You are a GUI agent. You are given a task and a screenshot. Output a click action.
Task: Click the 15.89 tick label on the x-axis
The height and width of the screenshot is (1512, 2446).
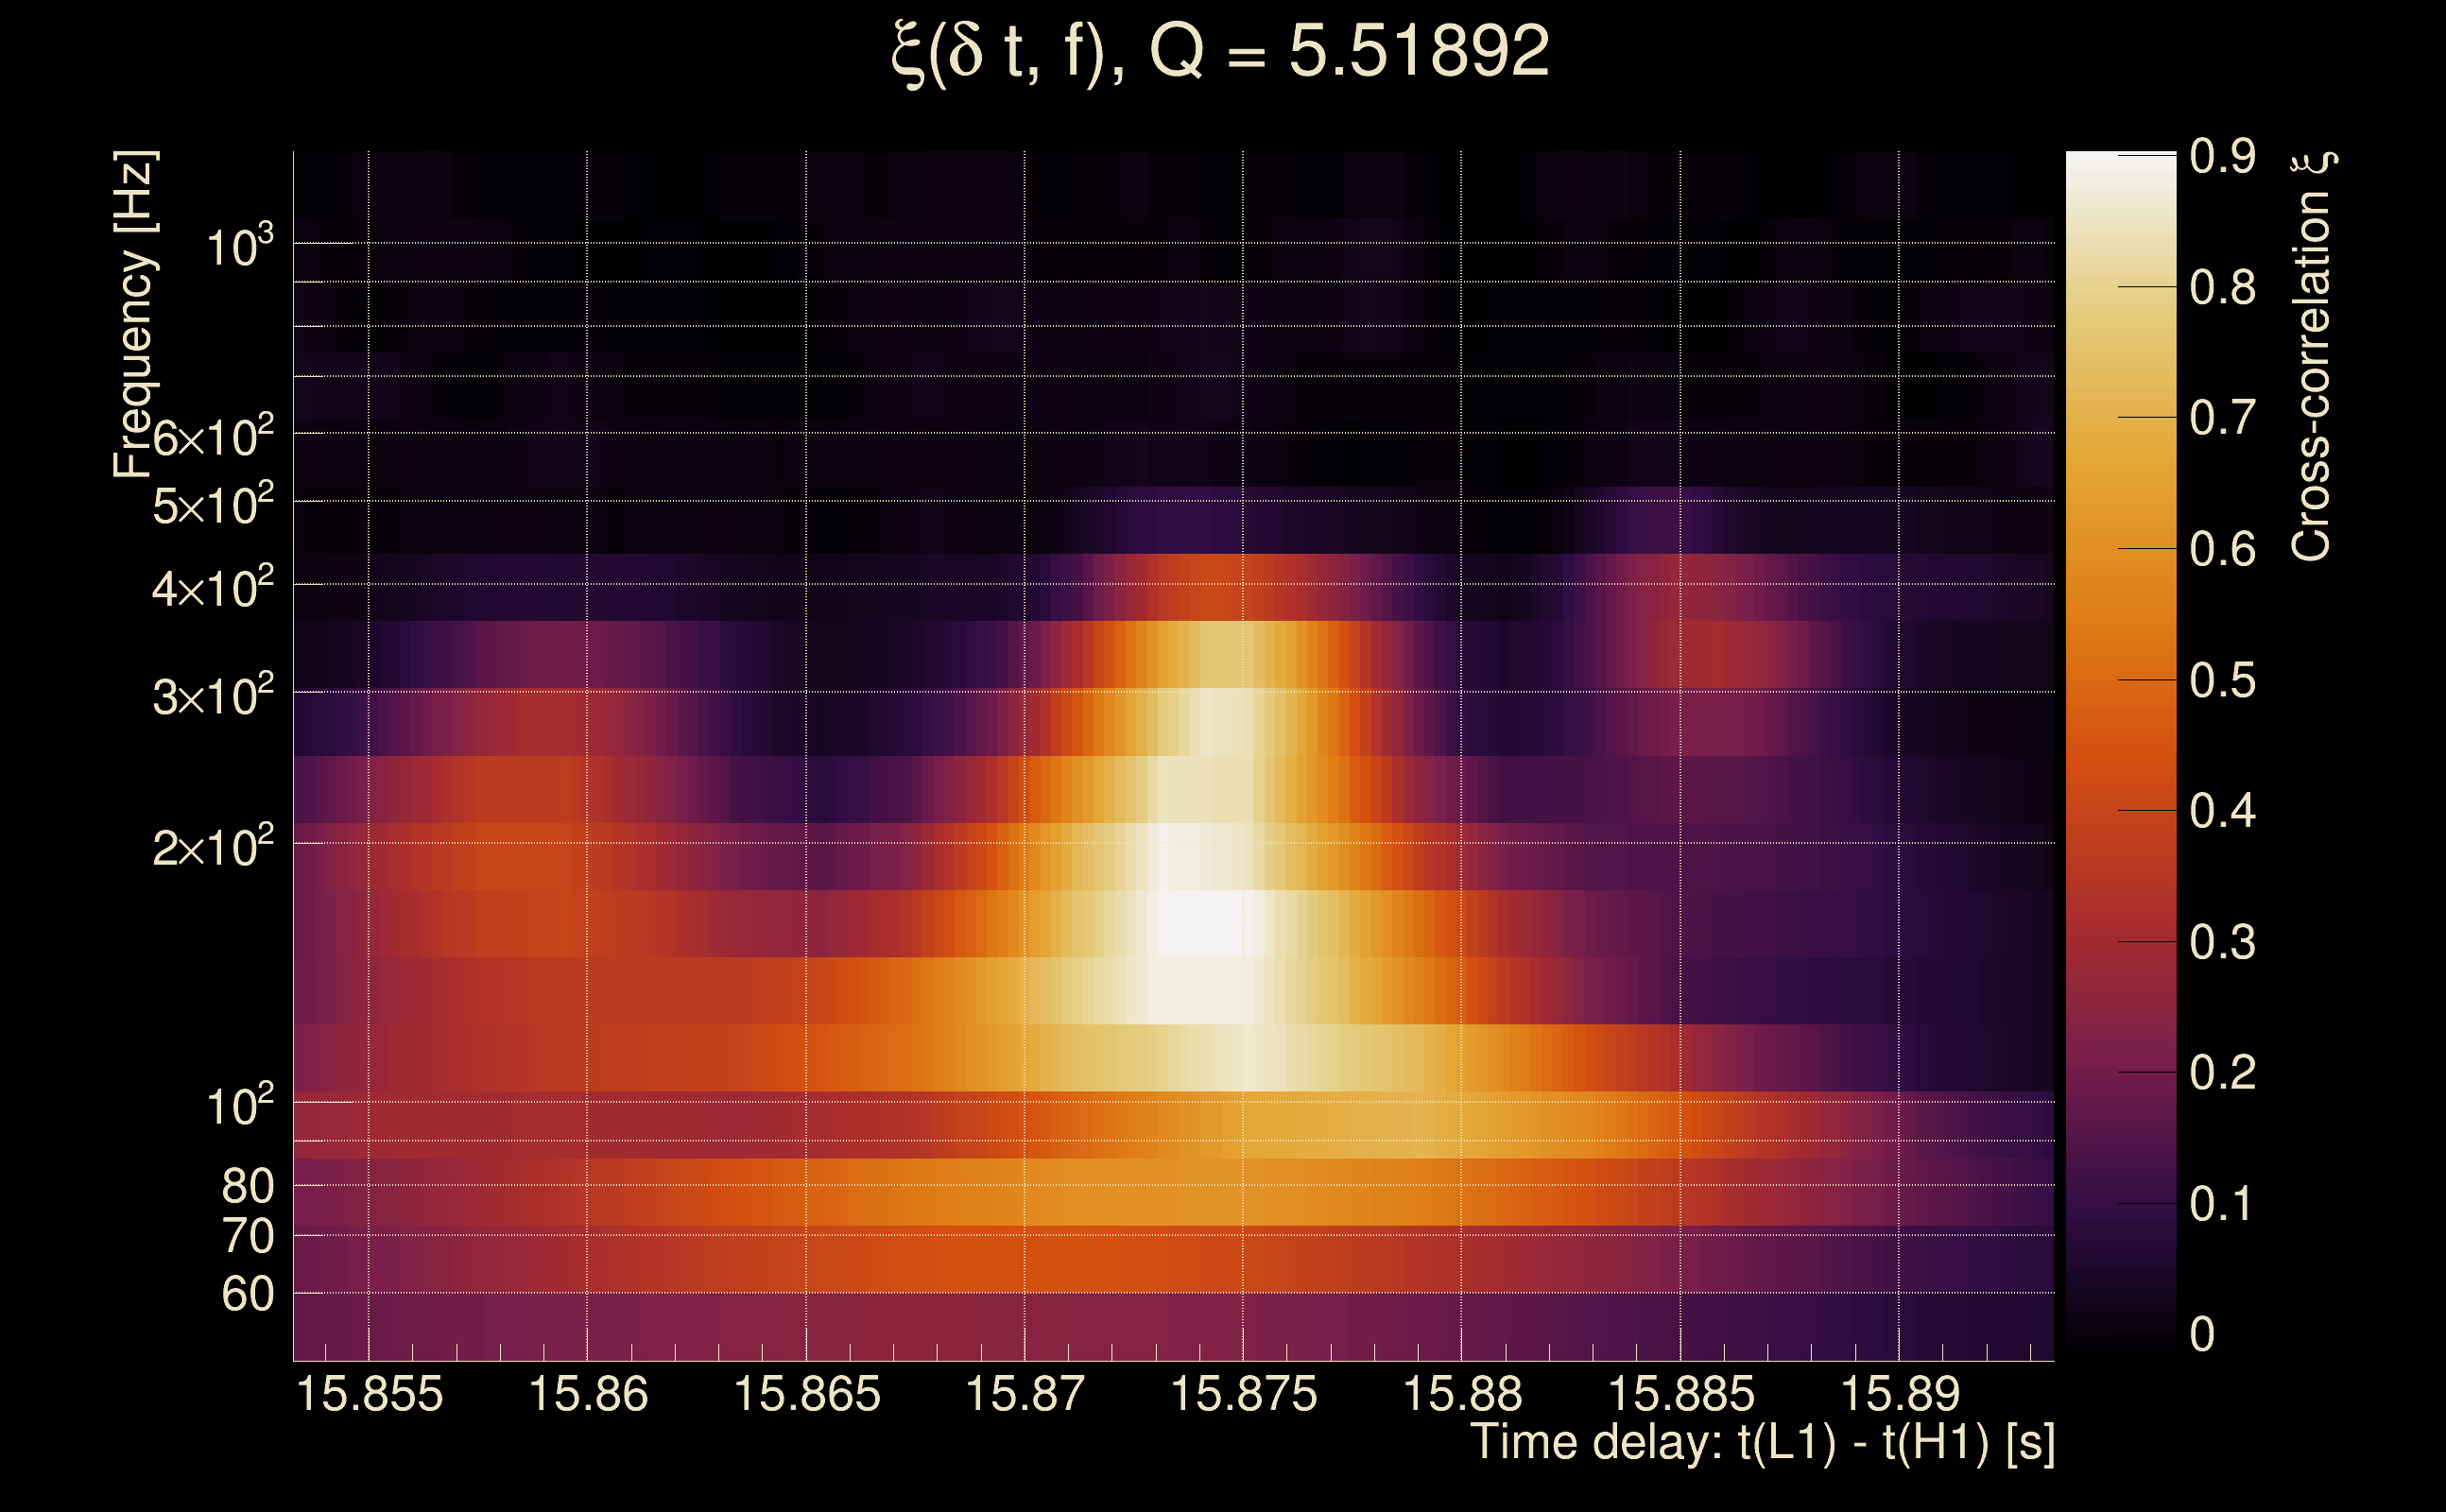coord(1899,1394)
